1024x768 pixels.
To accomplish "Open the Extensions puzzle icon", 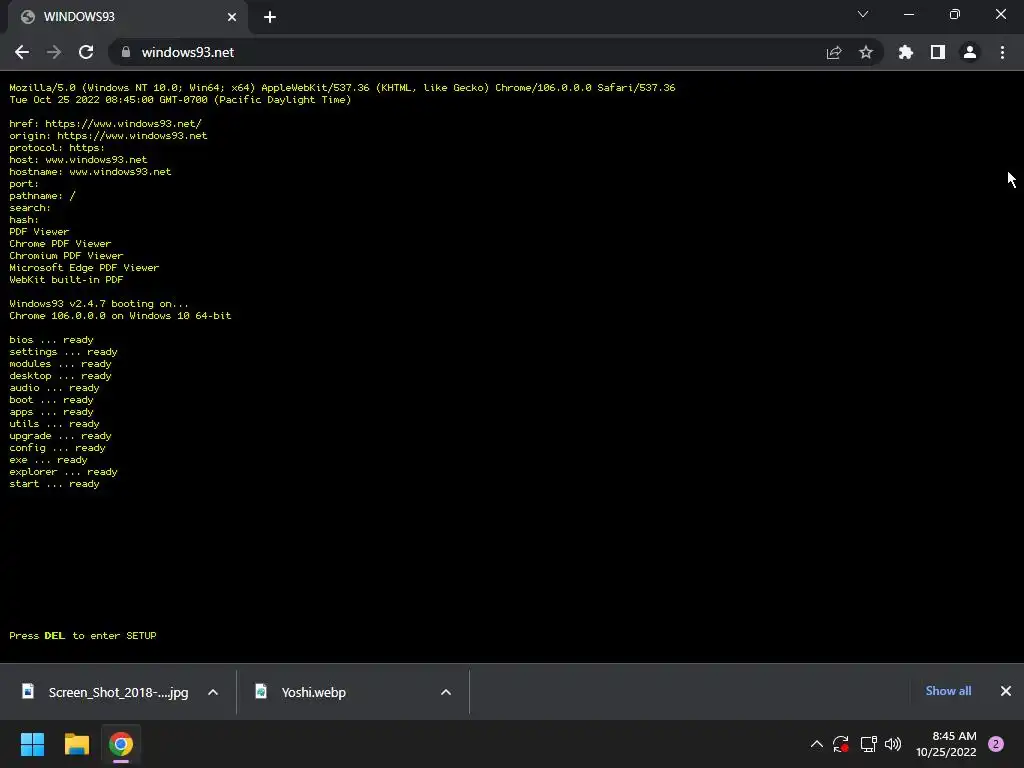I will coord(906,52).
